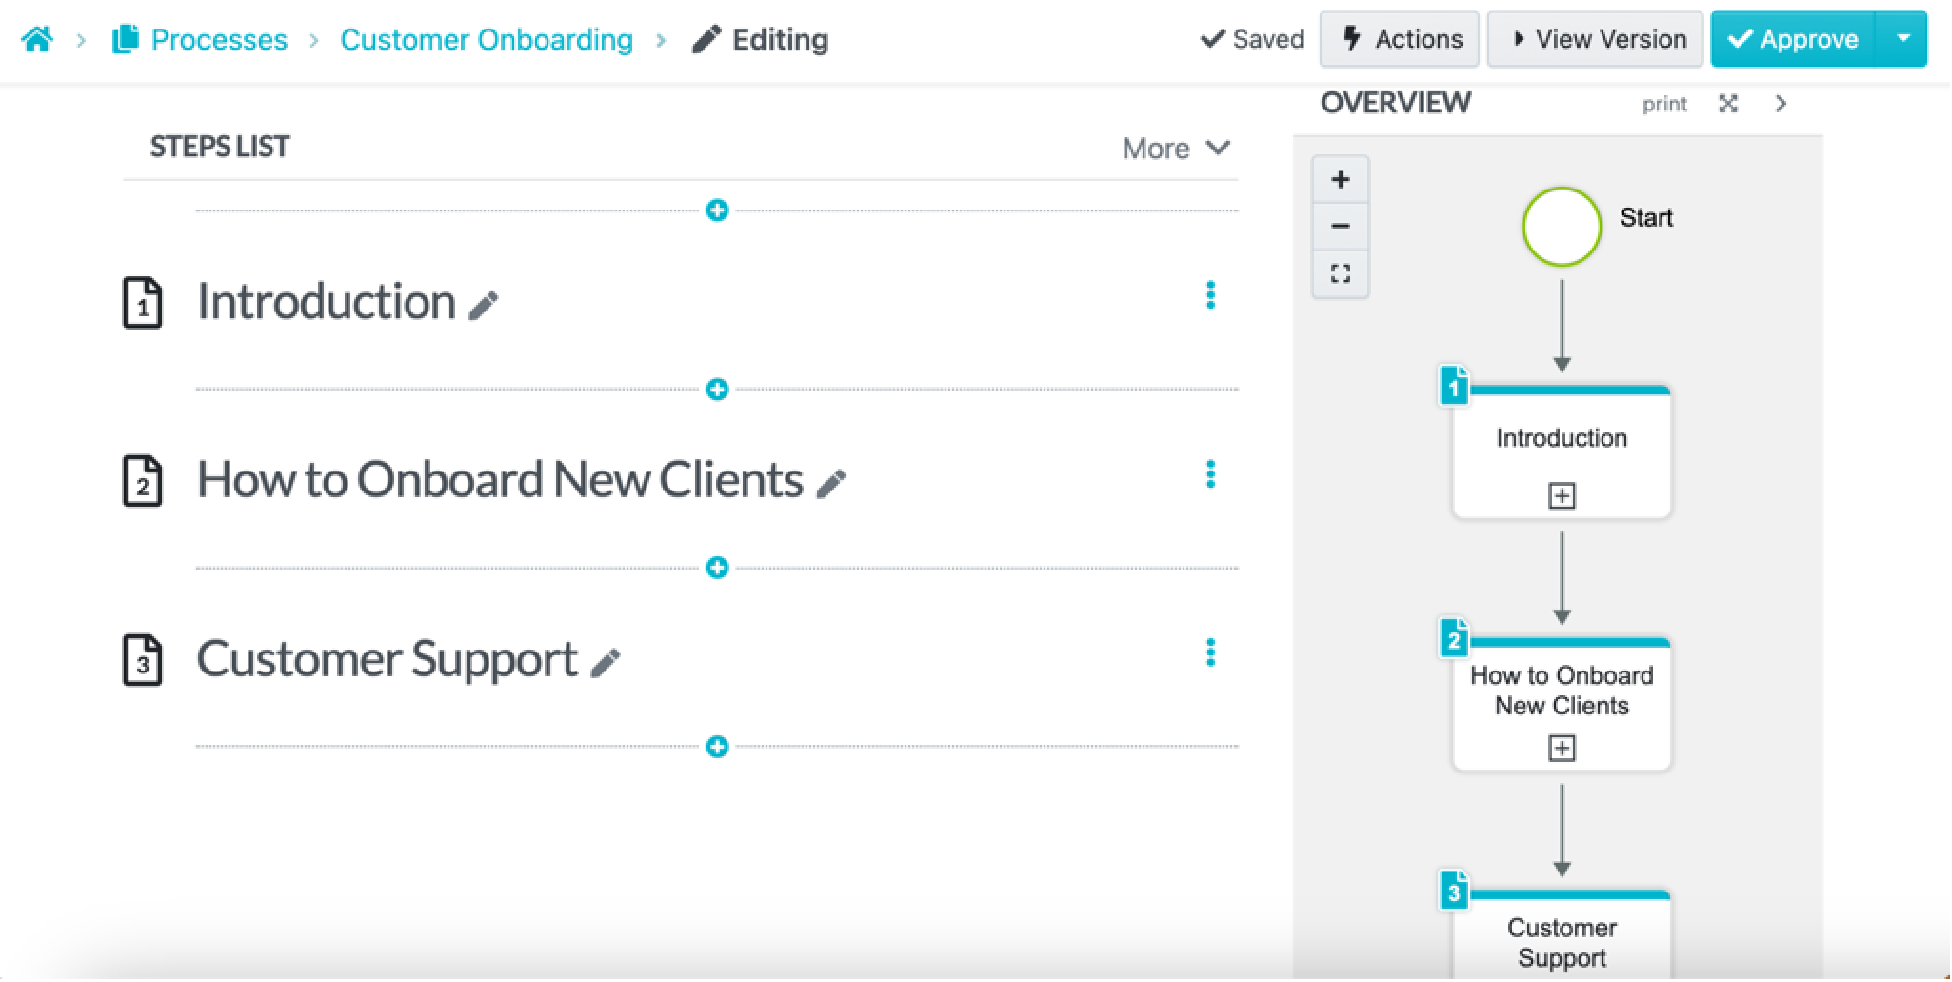Image resolution: width=1952 pixels, height=982 pixels.
Task: Expand Introduction node in overview diagram
Action: tap(1561, 496)
